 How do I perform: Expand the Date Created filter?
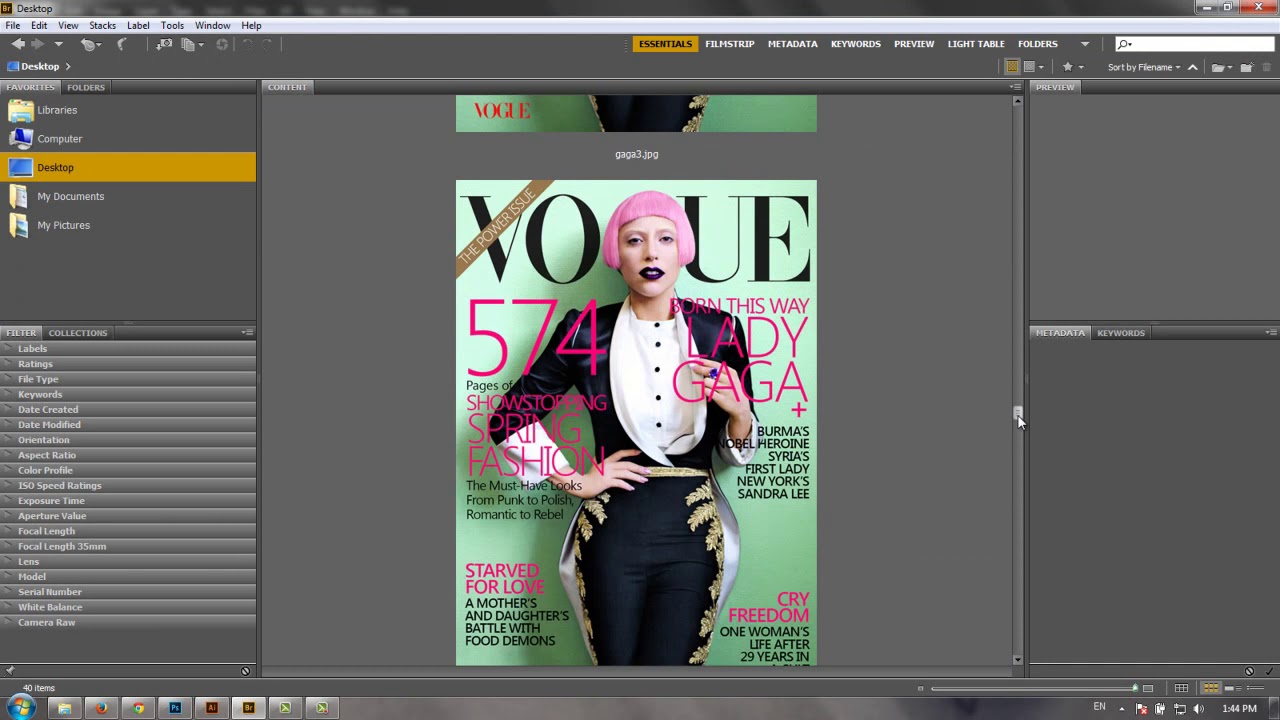128,409
